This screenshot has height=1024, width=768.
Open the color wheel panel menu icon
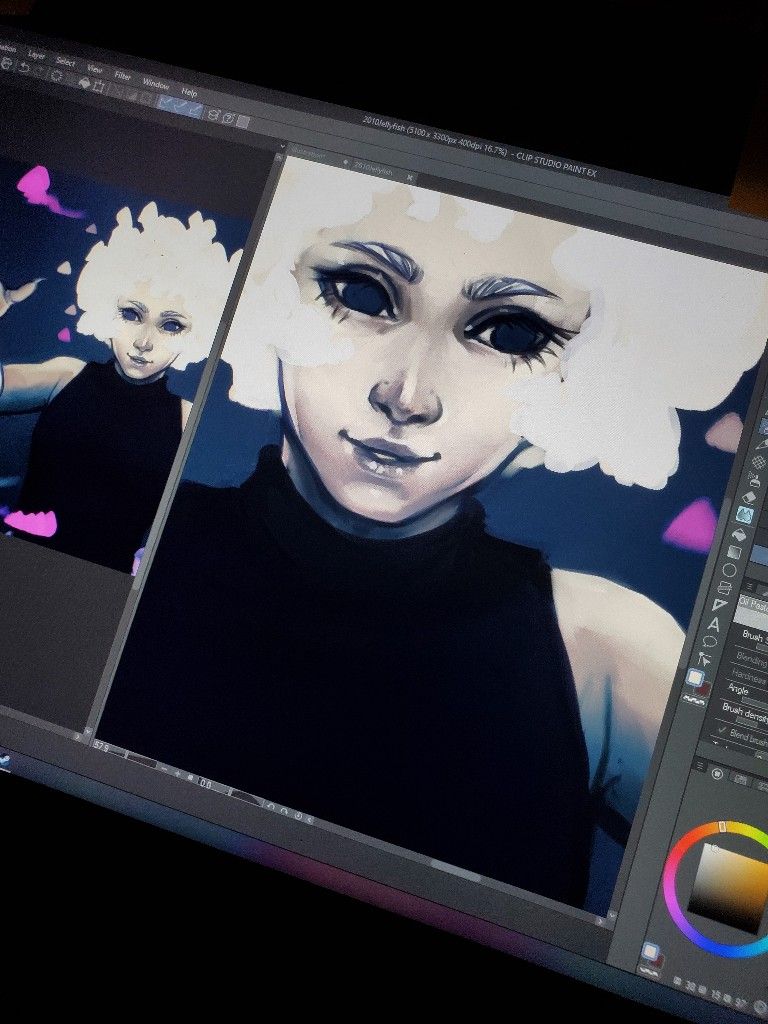[700, 765]
